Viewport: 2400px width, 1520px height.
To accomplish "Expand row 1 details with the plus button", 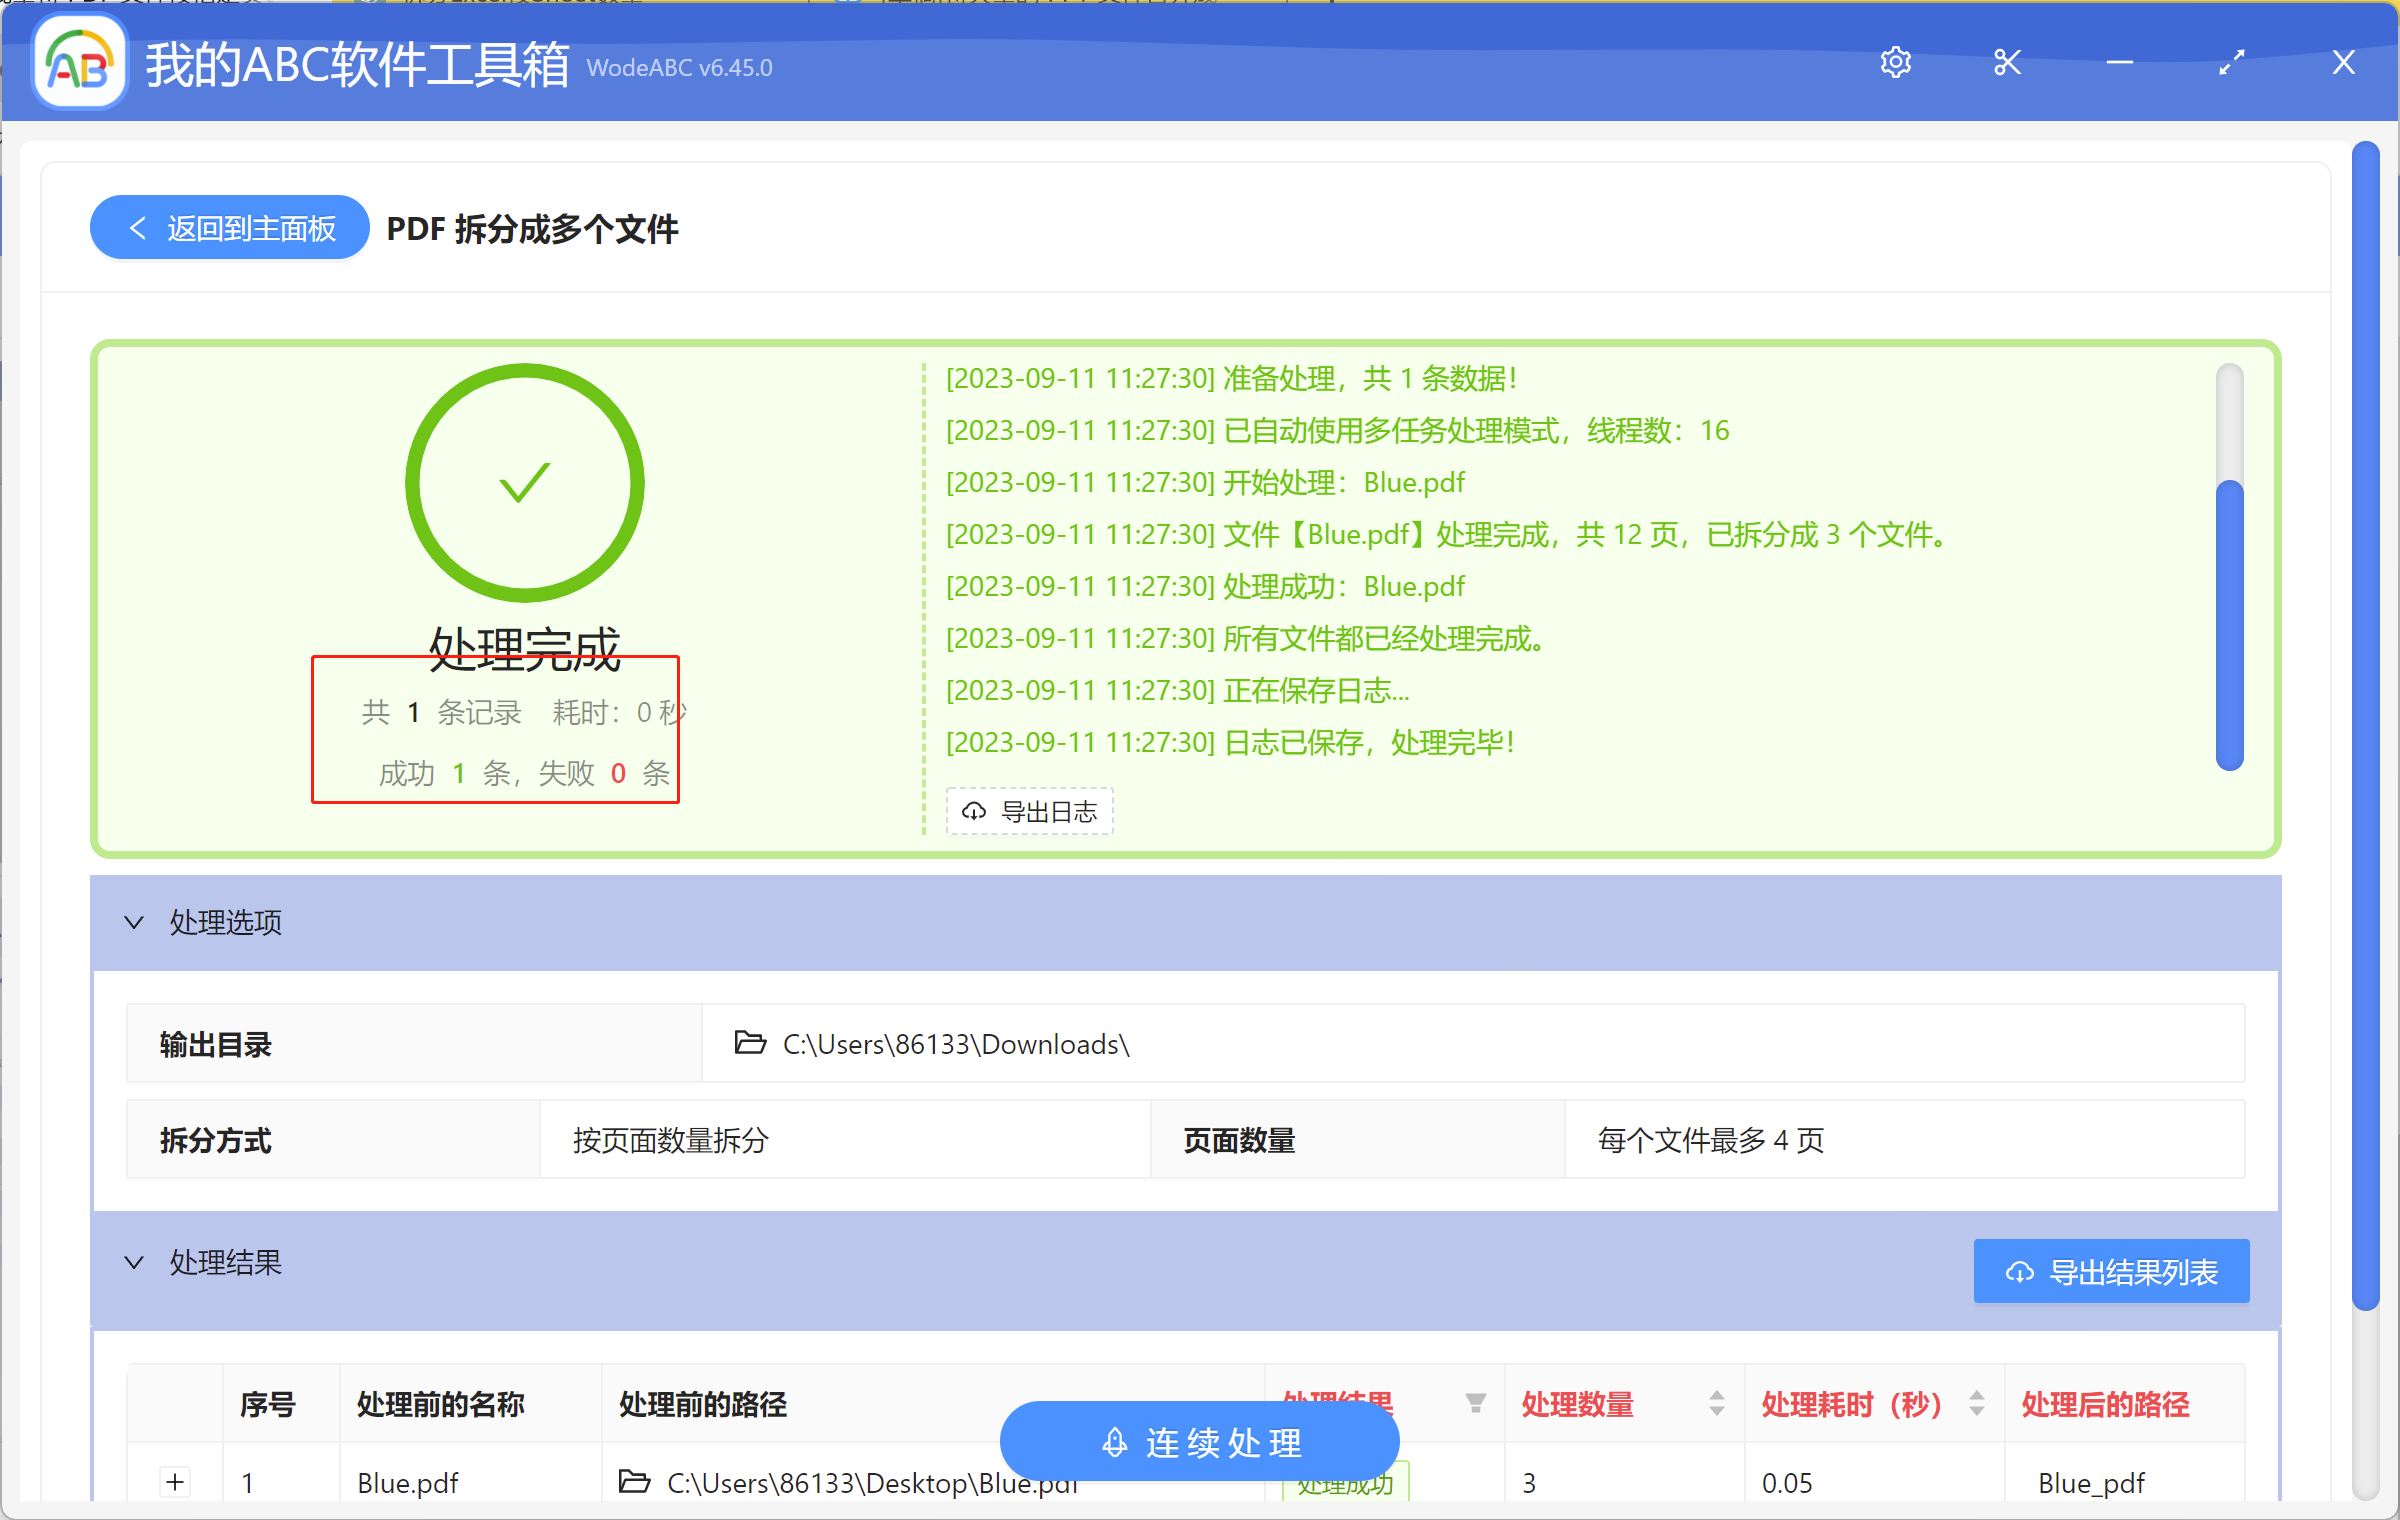I will click(x=175, y=1482).
